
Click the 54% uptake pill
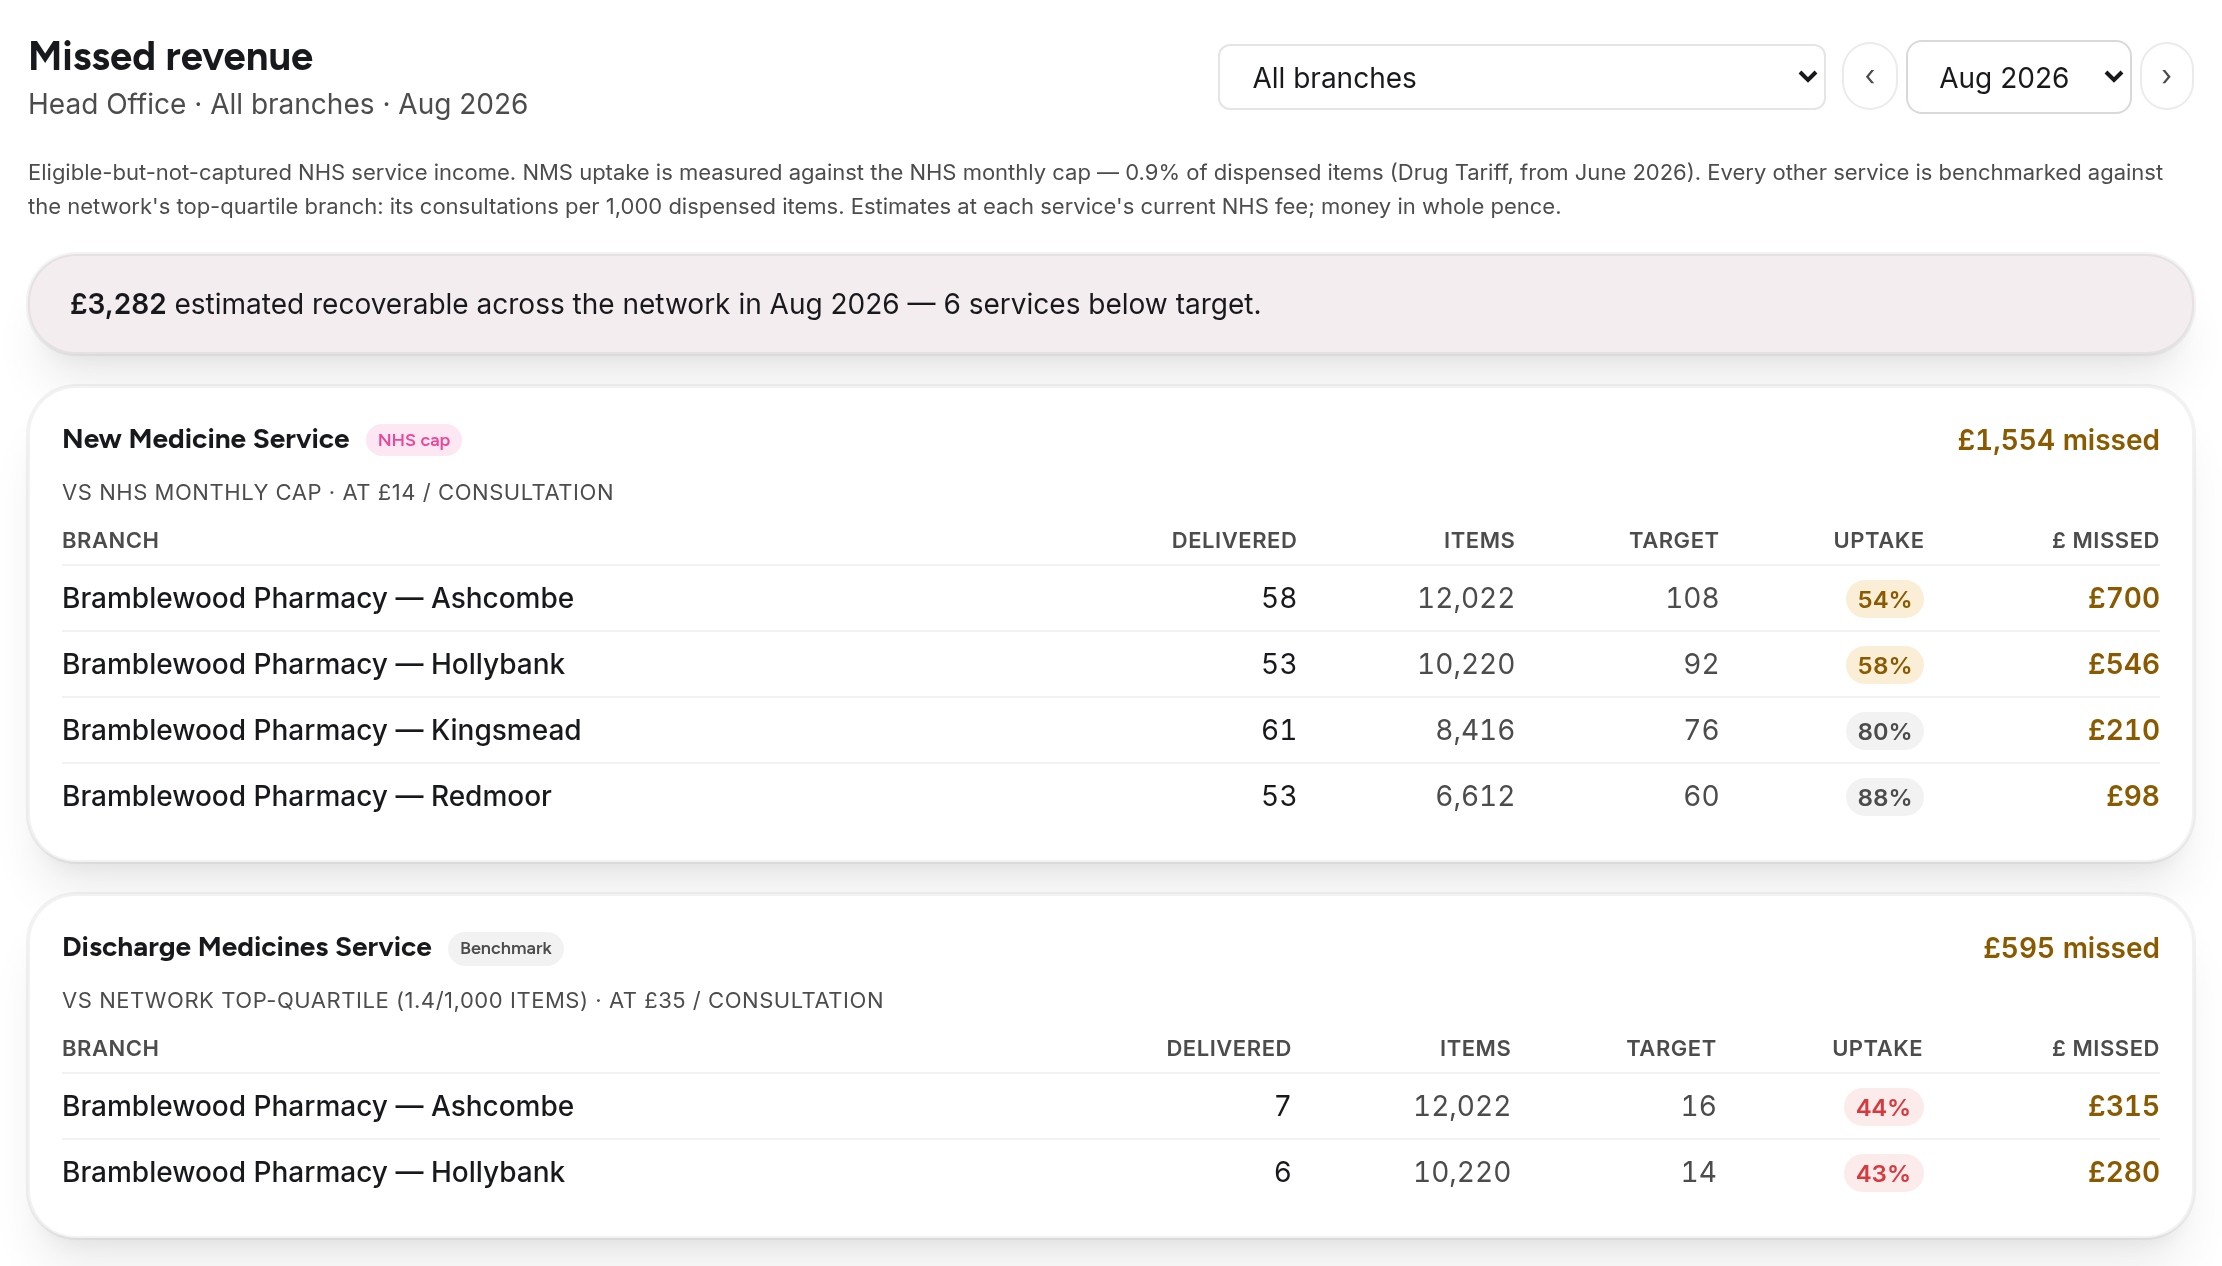(1884, 599)
